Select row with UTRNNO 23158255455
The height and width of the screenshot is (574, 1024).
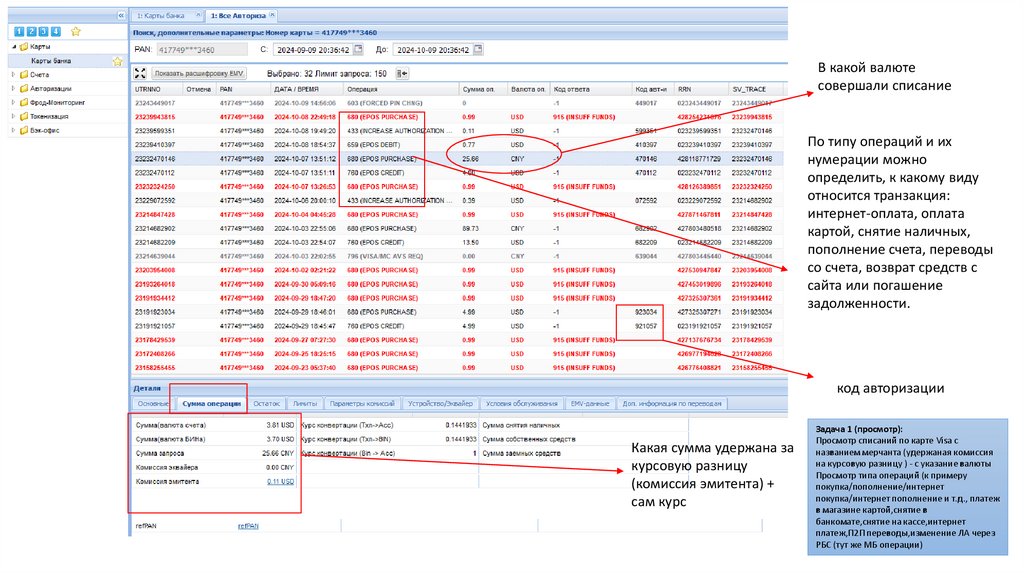[x=457, y=368]
